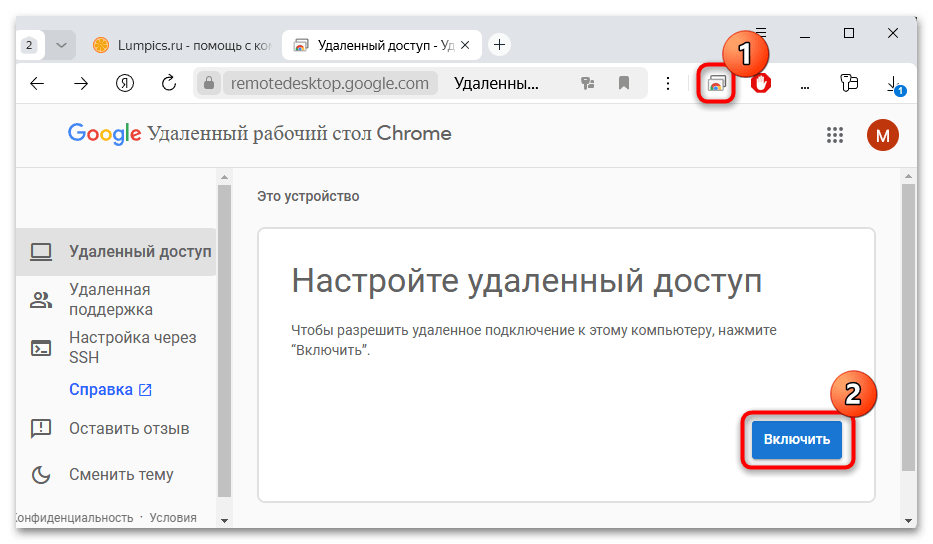The image size is (933, 544).
Task: Click the main page scrollbar up arrow
Action: point(908,177)
